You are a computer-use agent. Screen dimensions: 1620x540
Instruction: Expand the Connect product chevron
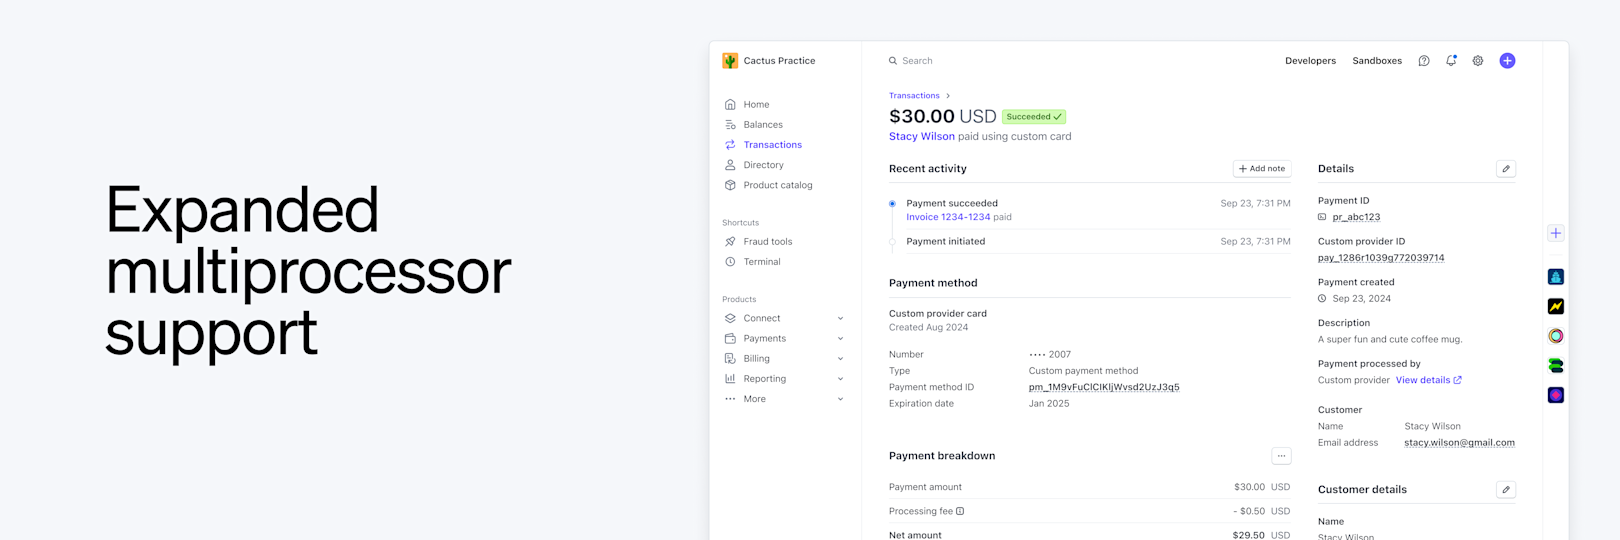(840, 318)
